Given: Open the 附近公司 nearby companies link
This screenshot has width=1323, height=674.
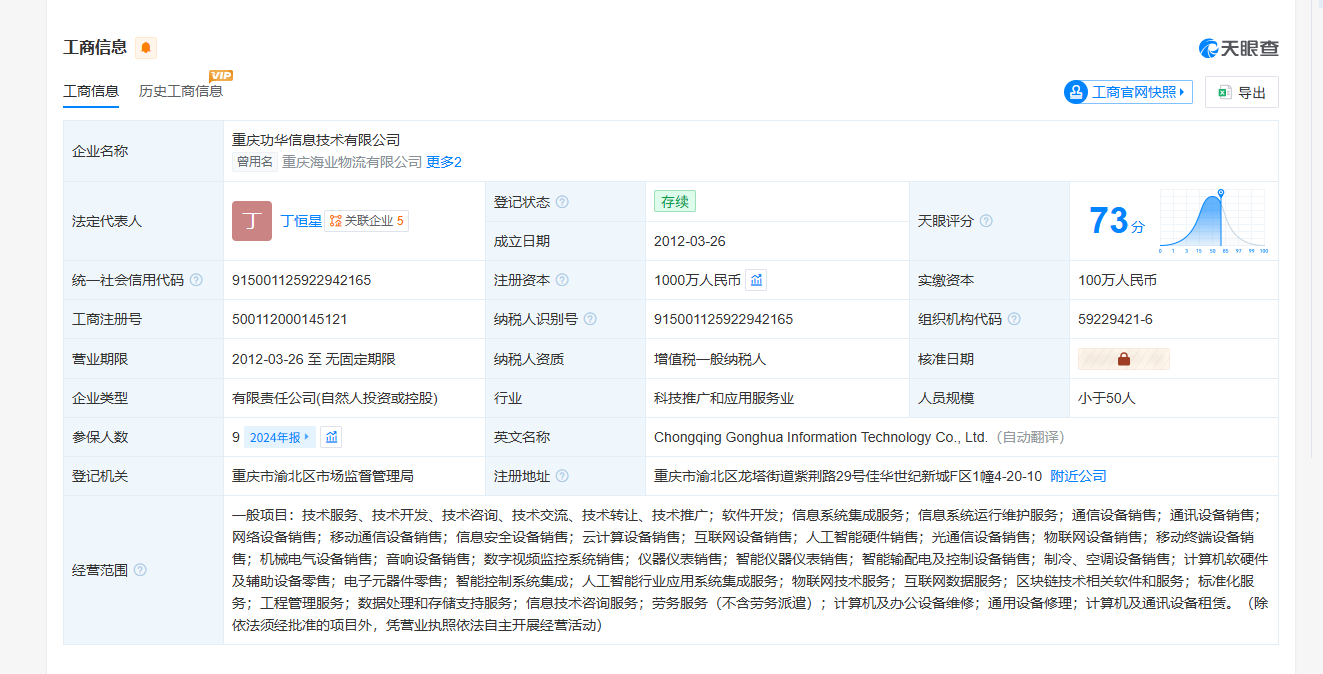Looking at the screenshot, I should 1078,476.
